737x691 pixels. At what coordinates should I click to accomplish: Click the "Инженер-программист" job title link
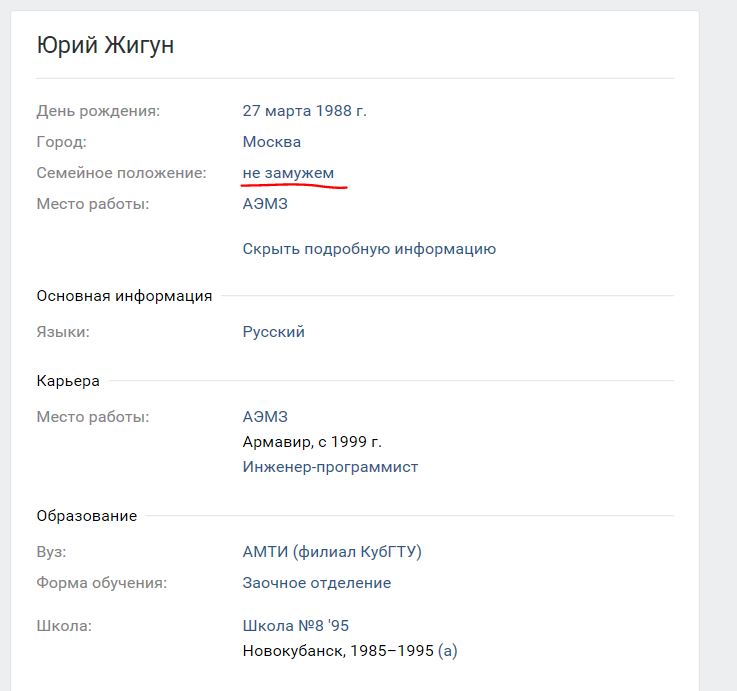tap(330, 467)
